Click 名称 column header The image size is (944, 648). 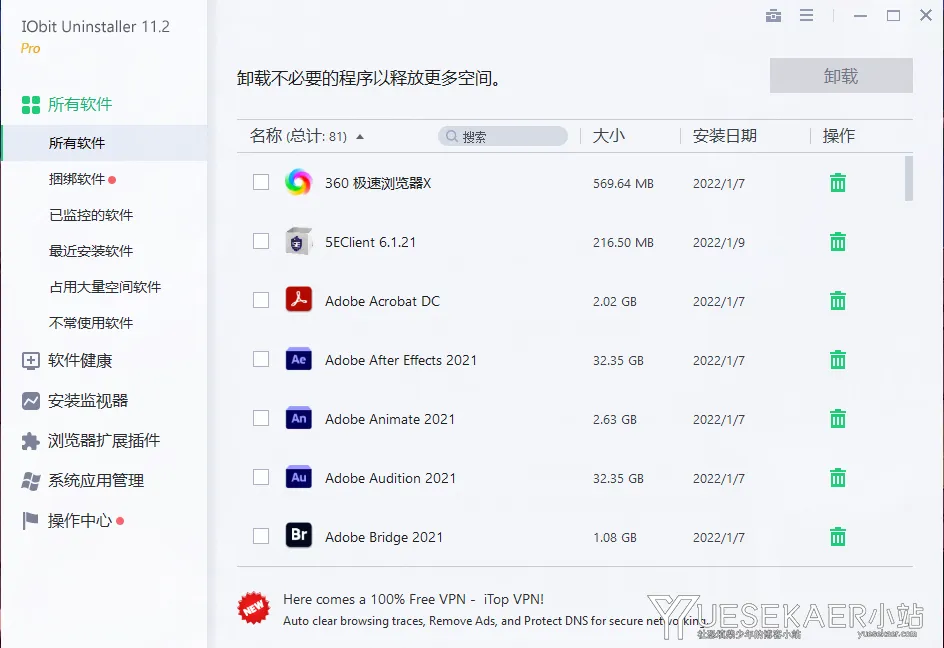tap(266, 136)
